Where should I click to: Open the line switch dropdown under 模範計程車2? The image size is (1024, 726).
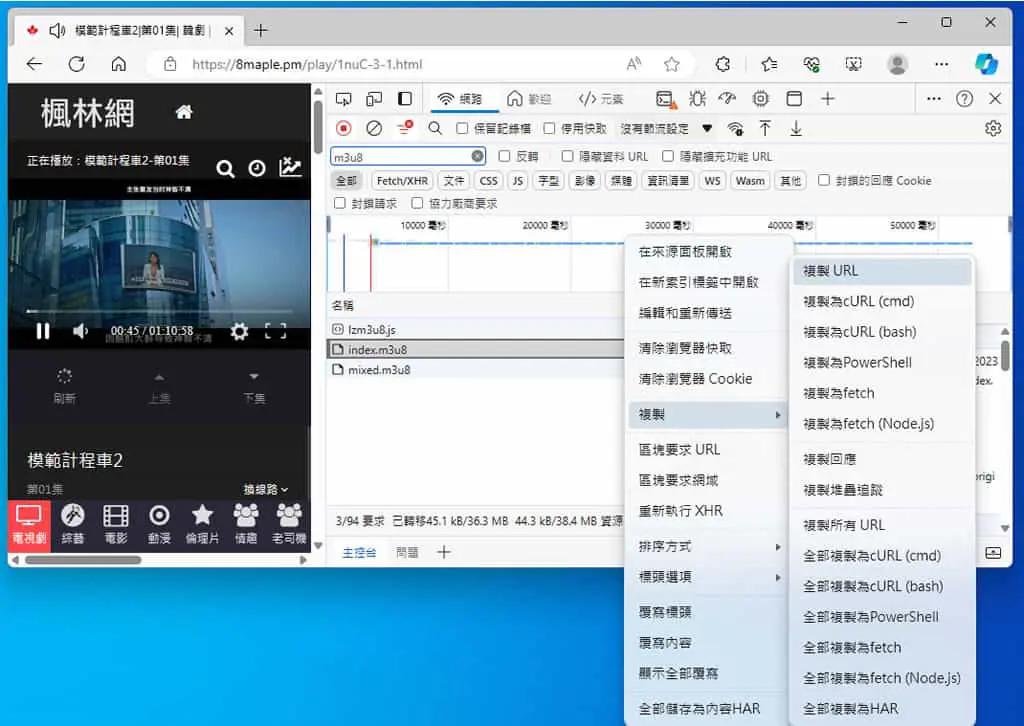(265, 489)
